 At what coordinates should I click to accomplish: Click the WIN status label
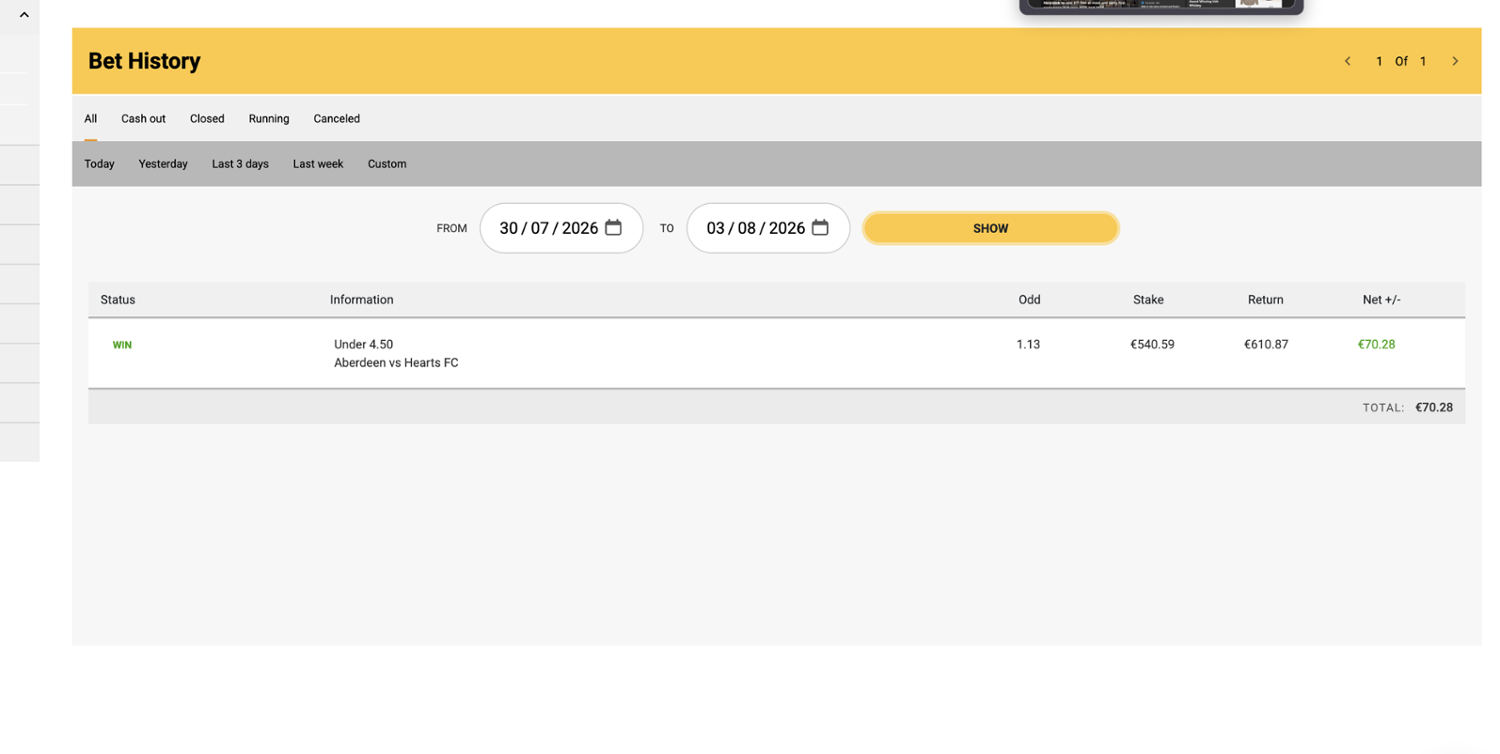click(122, 345)
